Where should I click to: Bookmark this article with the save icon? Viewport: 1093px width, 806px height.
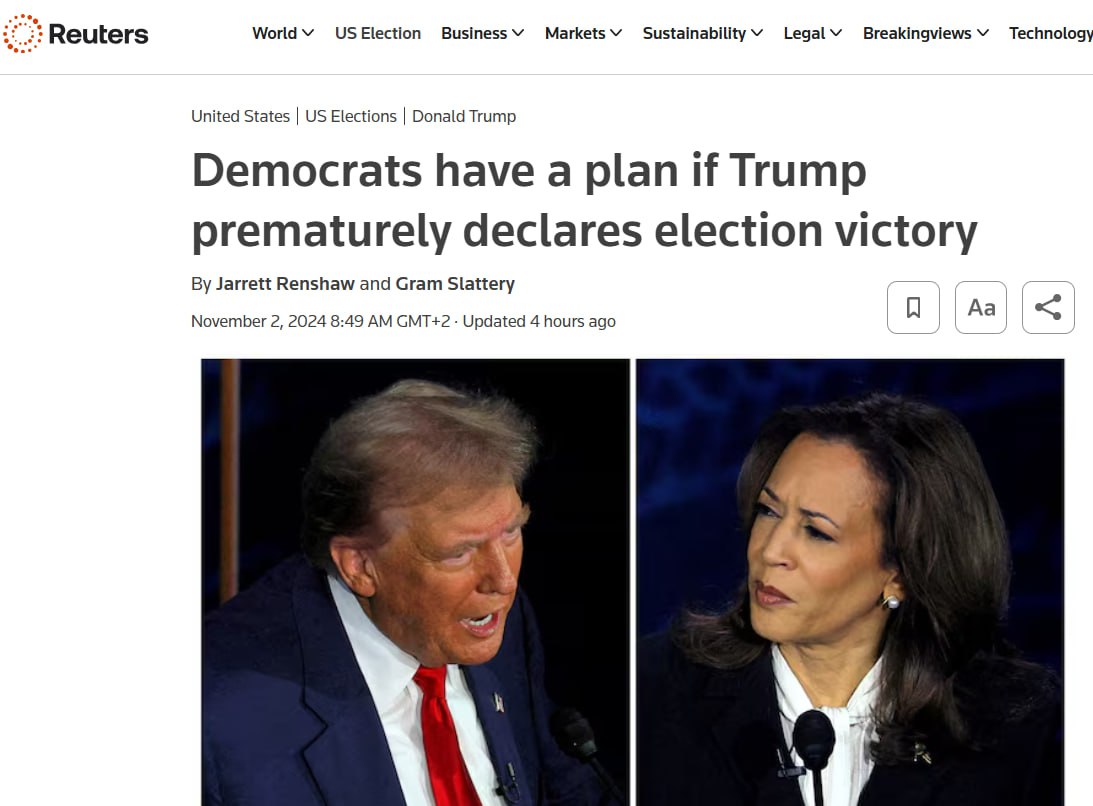point(913,307)
